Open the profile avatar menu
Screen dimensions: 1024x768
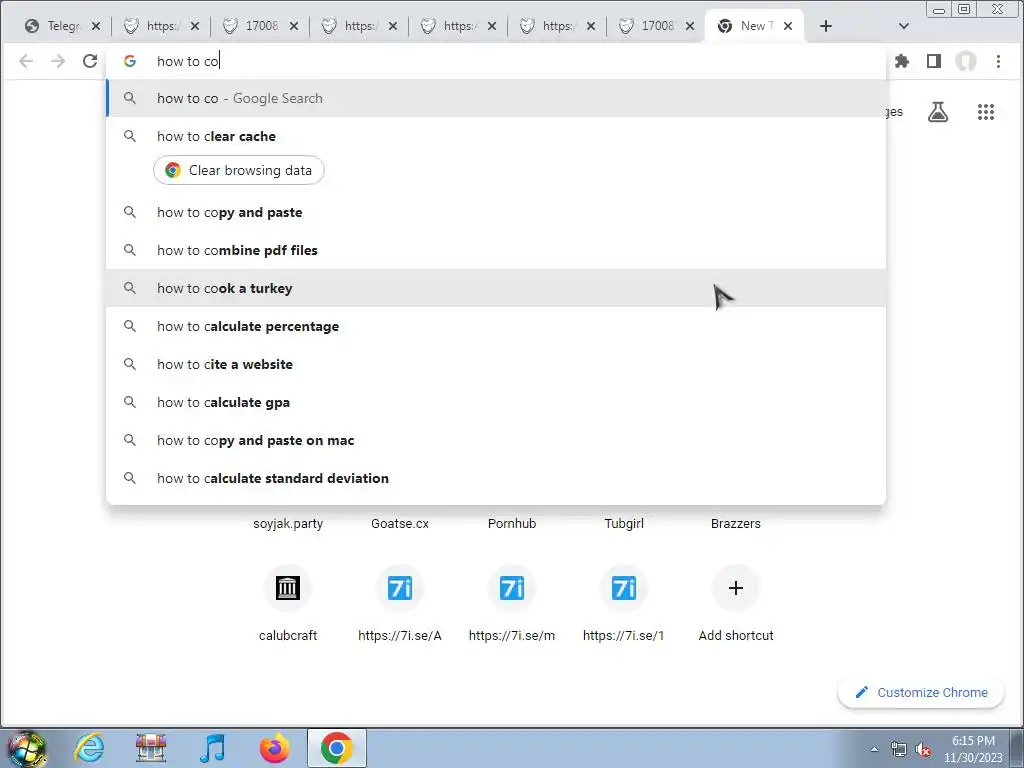point(966,61)
